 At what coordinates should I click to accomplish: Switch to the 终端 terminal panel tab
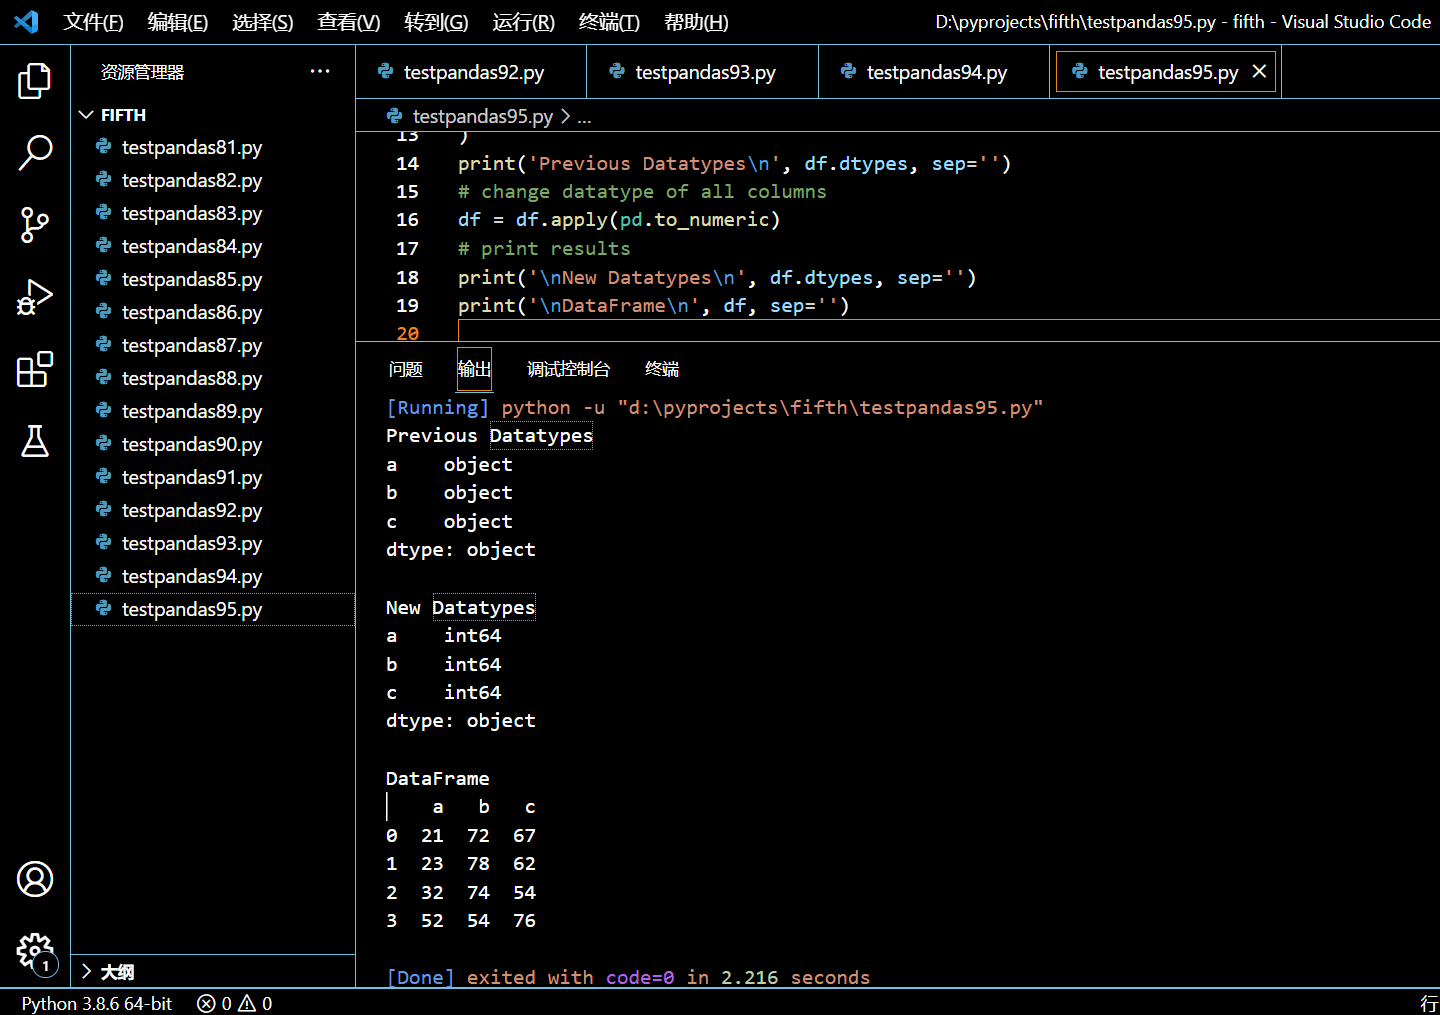point(662,369)
